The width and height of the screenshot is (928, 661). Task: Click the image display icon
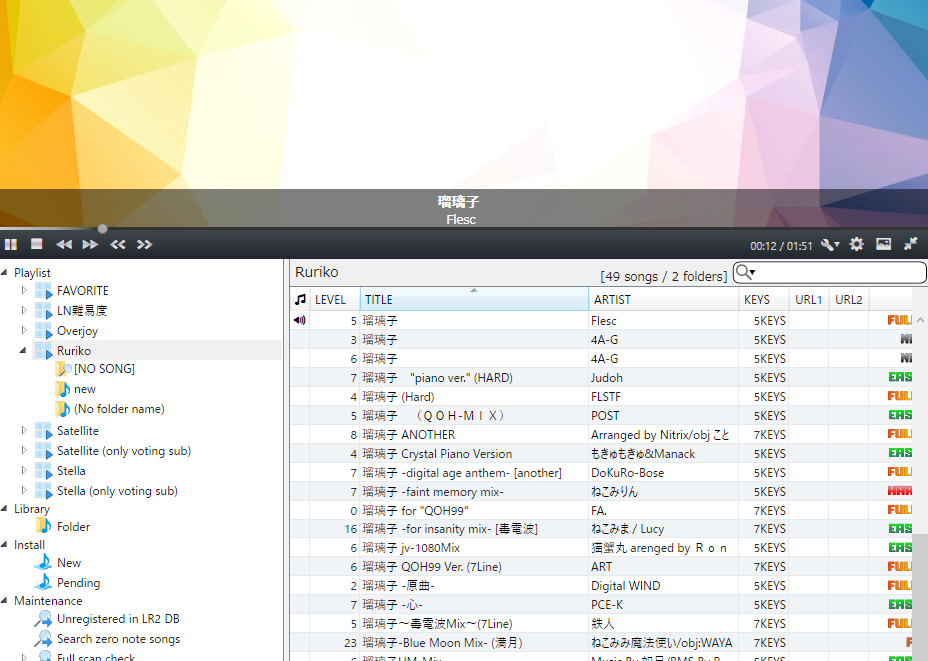point(884,244)
